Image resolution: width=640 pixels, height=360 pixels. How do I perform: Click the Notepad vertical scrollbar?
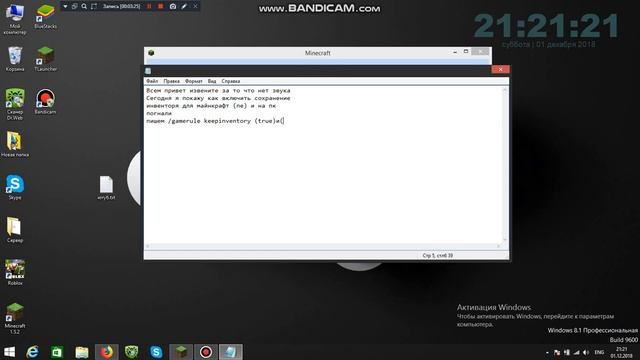tap(505, 164)
